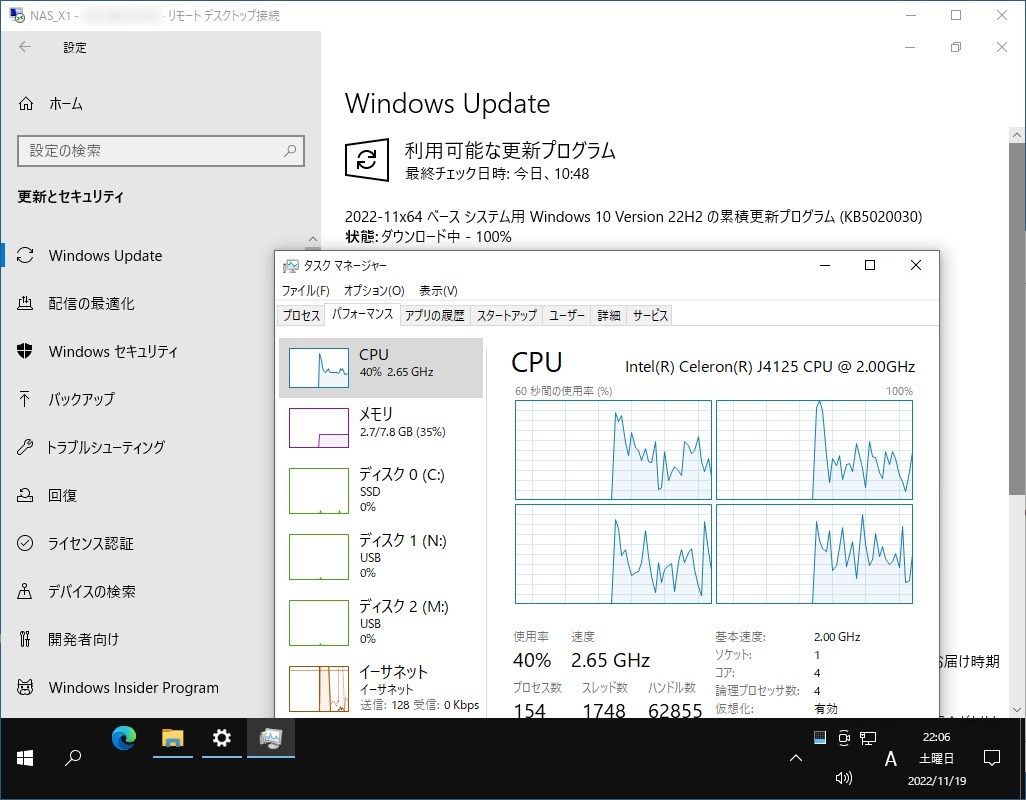Click the CPU speed value 2.65 GHz
Screen dimensions: 1026x800
coord(610,660)
